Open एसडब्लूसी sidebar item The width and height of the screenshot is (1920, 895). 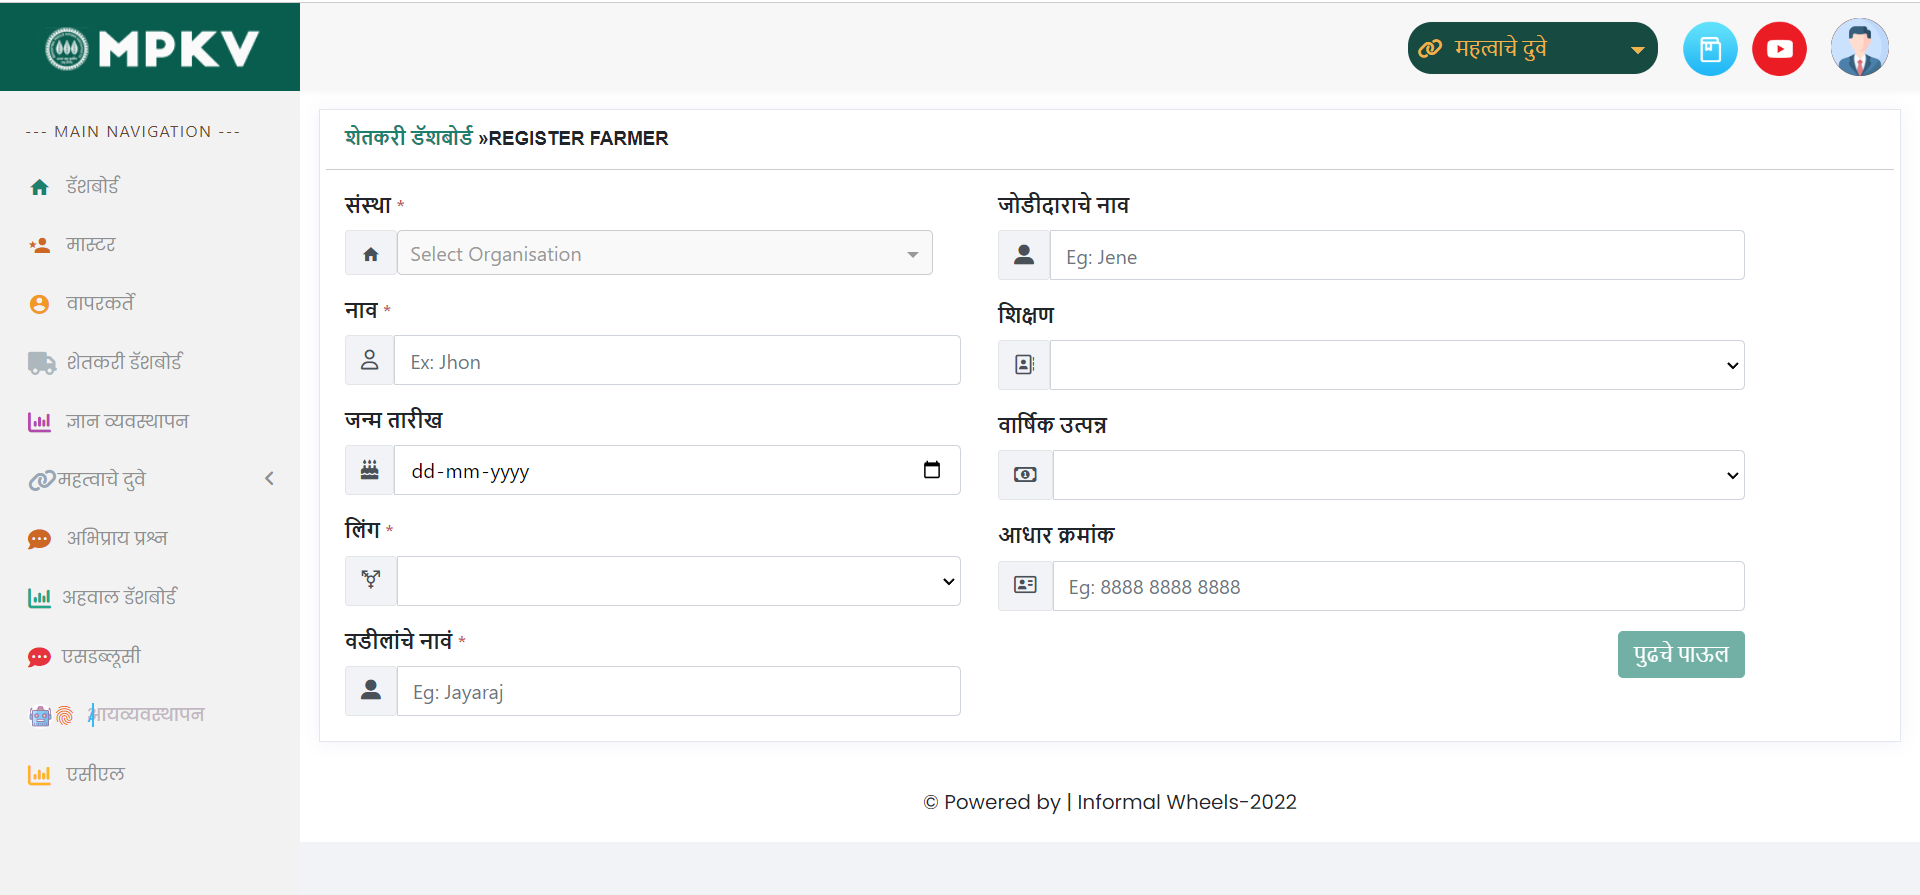coord(101,656)
